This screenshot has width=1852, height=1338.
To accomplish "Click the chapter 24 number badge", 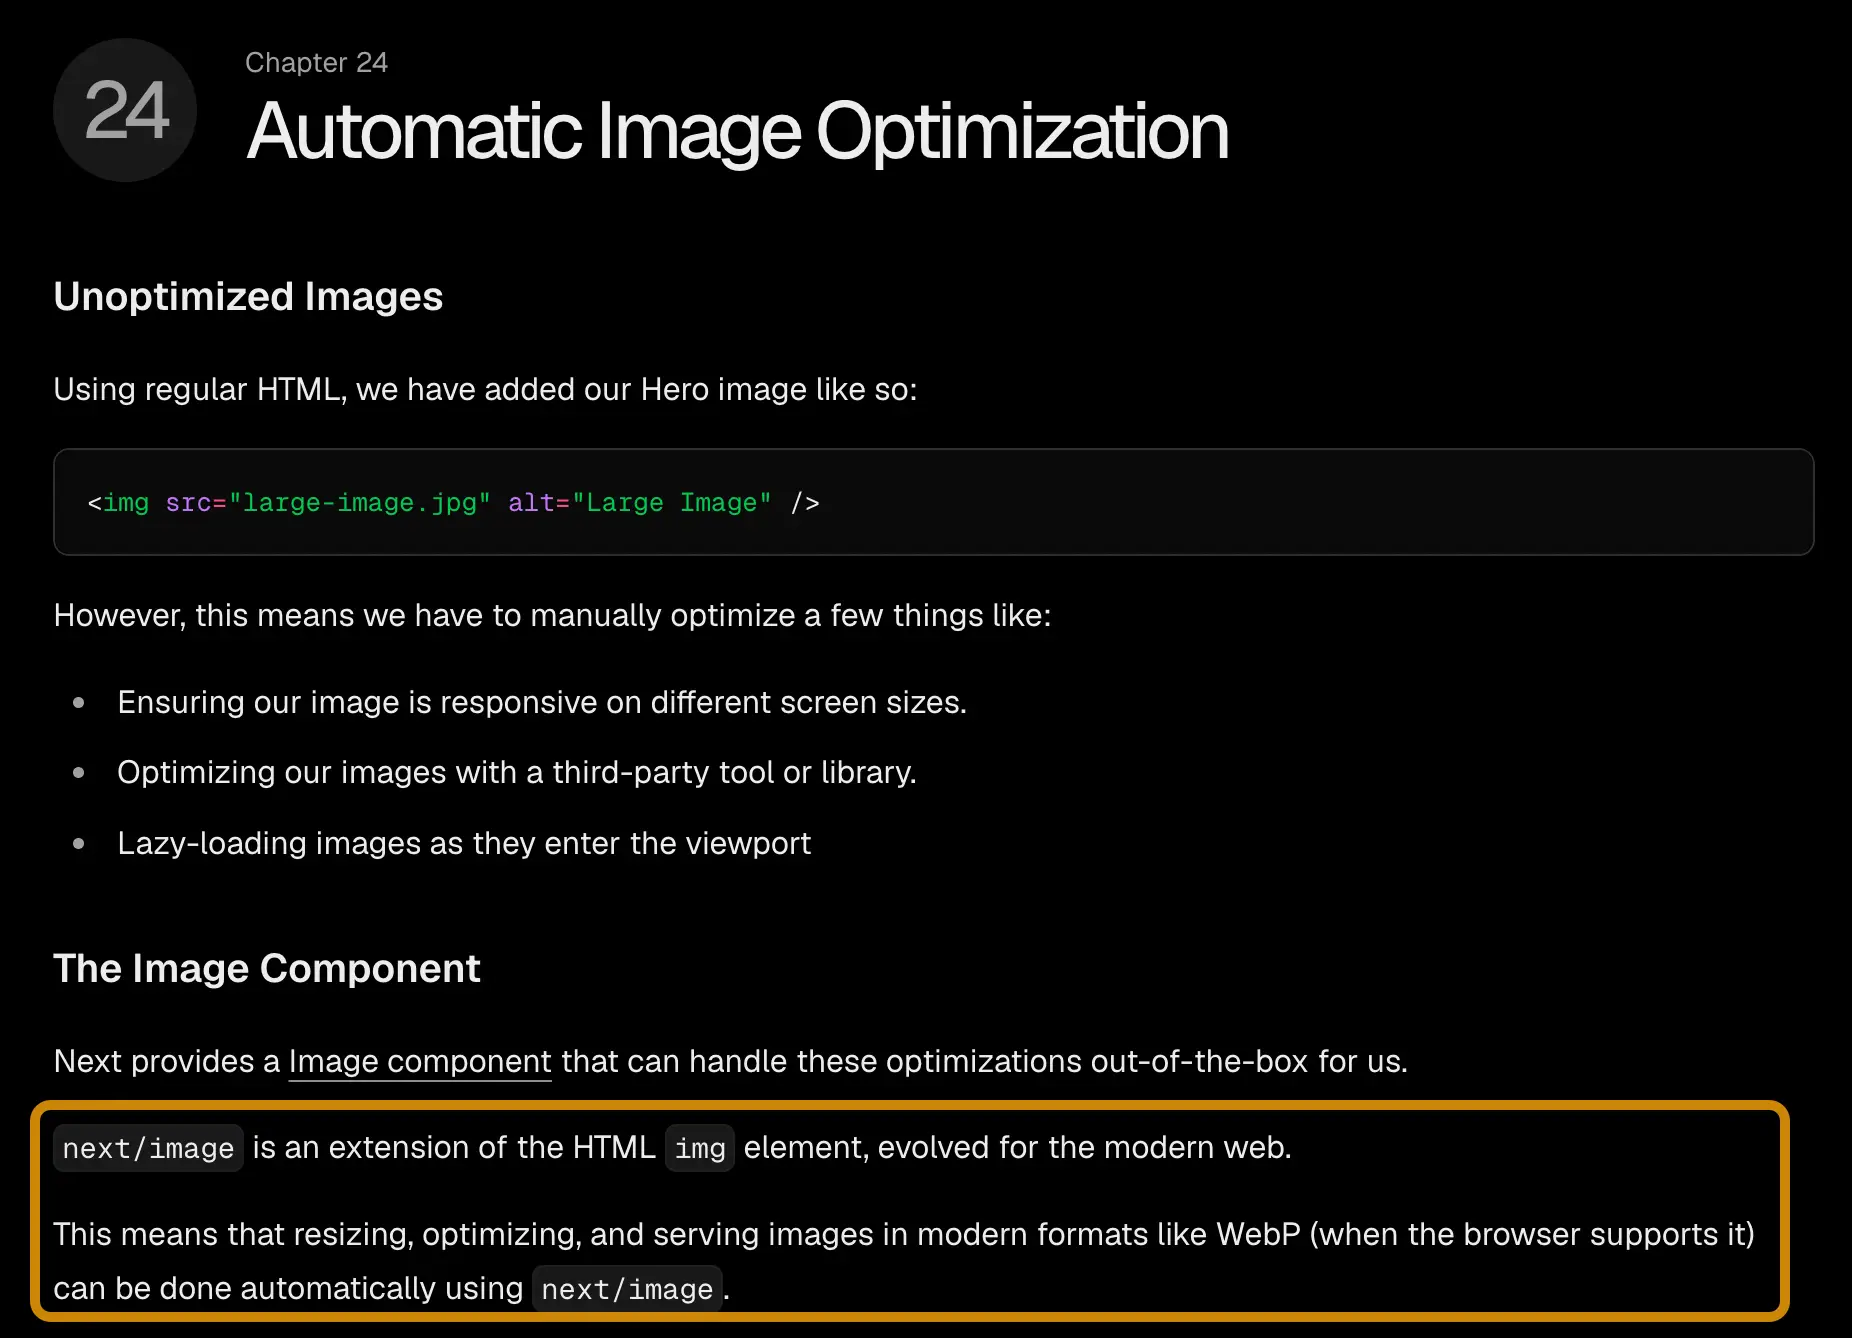I will (125, 110).
